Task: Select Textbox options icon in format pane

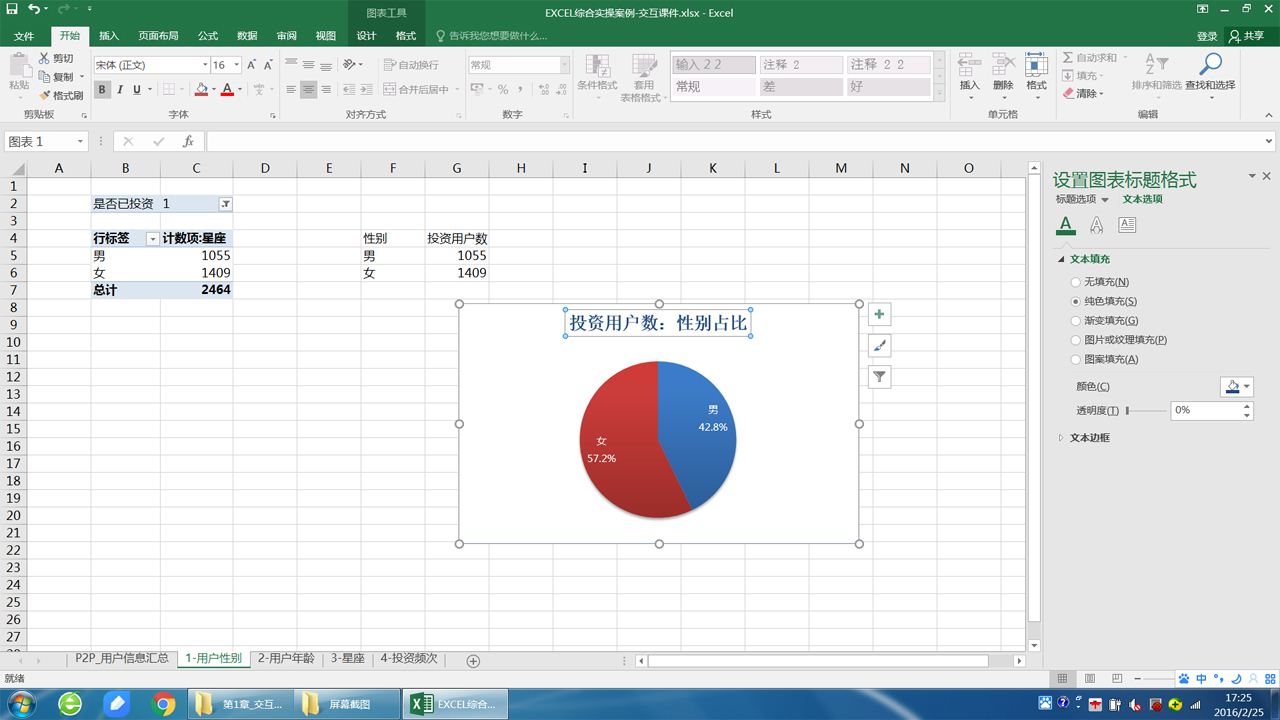Action: [1127, 225]
